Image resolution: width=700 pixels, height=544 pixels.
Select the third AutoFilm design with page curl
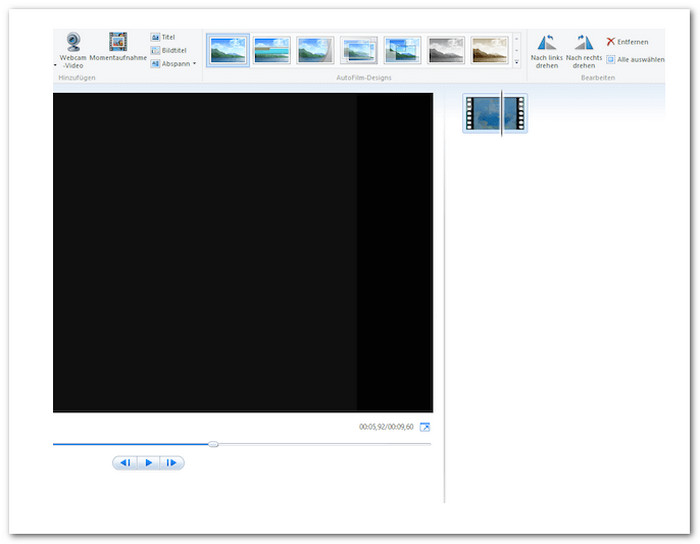(x=315, y=50)
